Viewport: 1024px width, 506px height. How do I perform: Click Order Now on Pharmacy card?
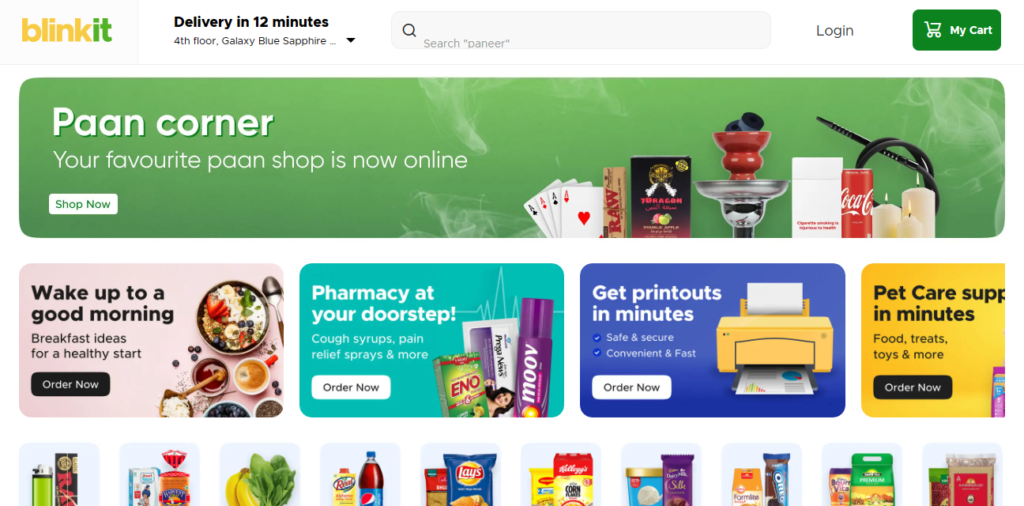click(351, 387)
